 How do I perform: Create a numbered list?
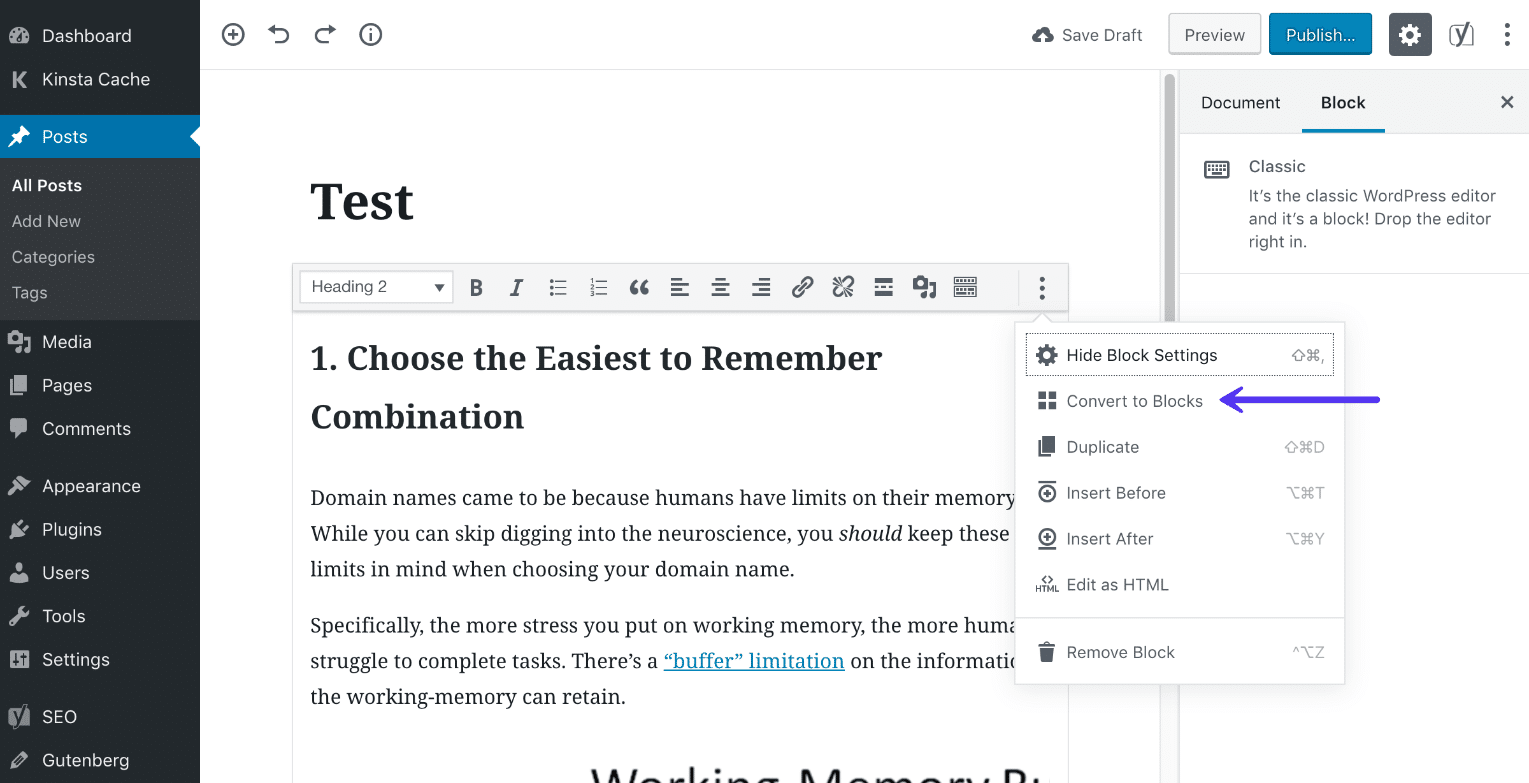[x=598, y=287]
